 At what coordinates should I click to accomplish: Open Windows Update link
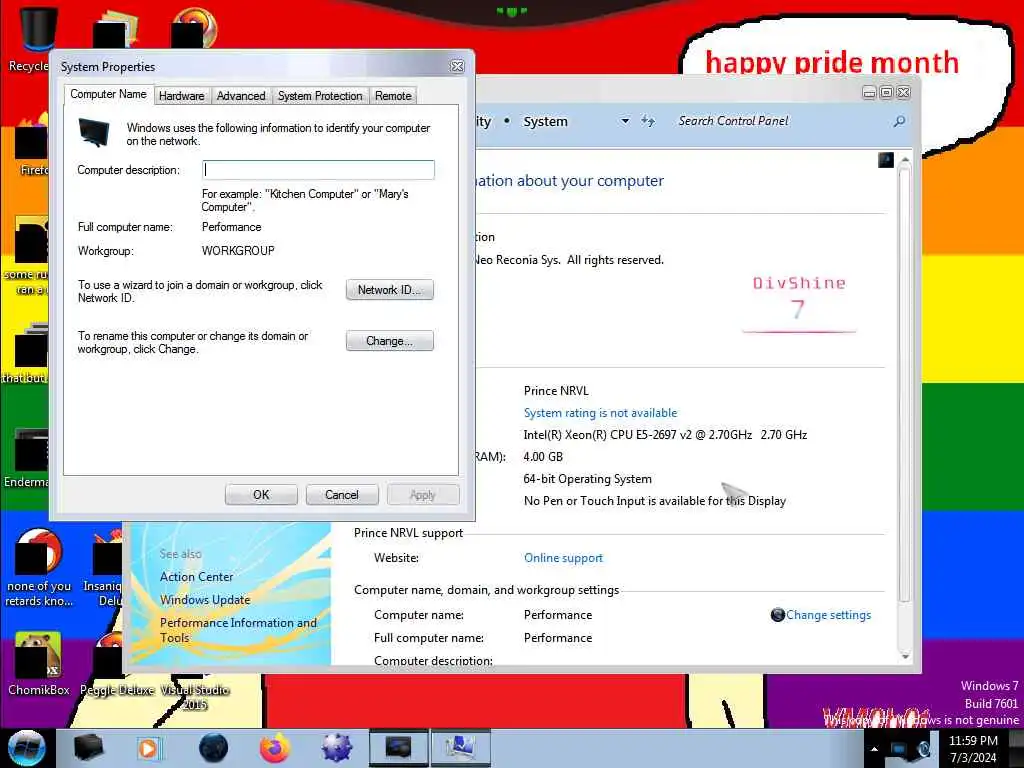(x=205, y=600)
